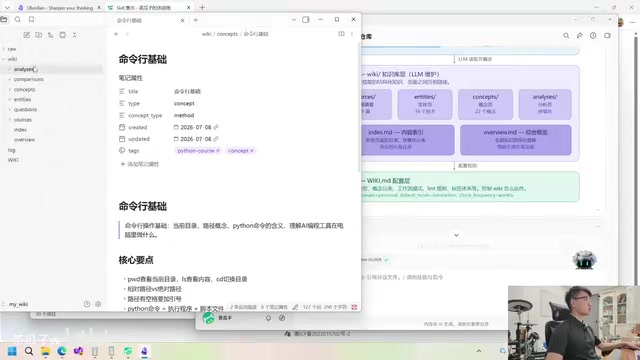Switch to reading view book icon
Screen dimensions: 640x360
pyautogui.click(x=341, y=34)
